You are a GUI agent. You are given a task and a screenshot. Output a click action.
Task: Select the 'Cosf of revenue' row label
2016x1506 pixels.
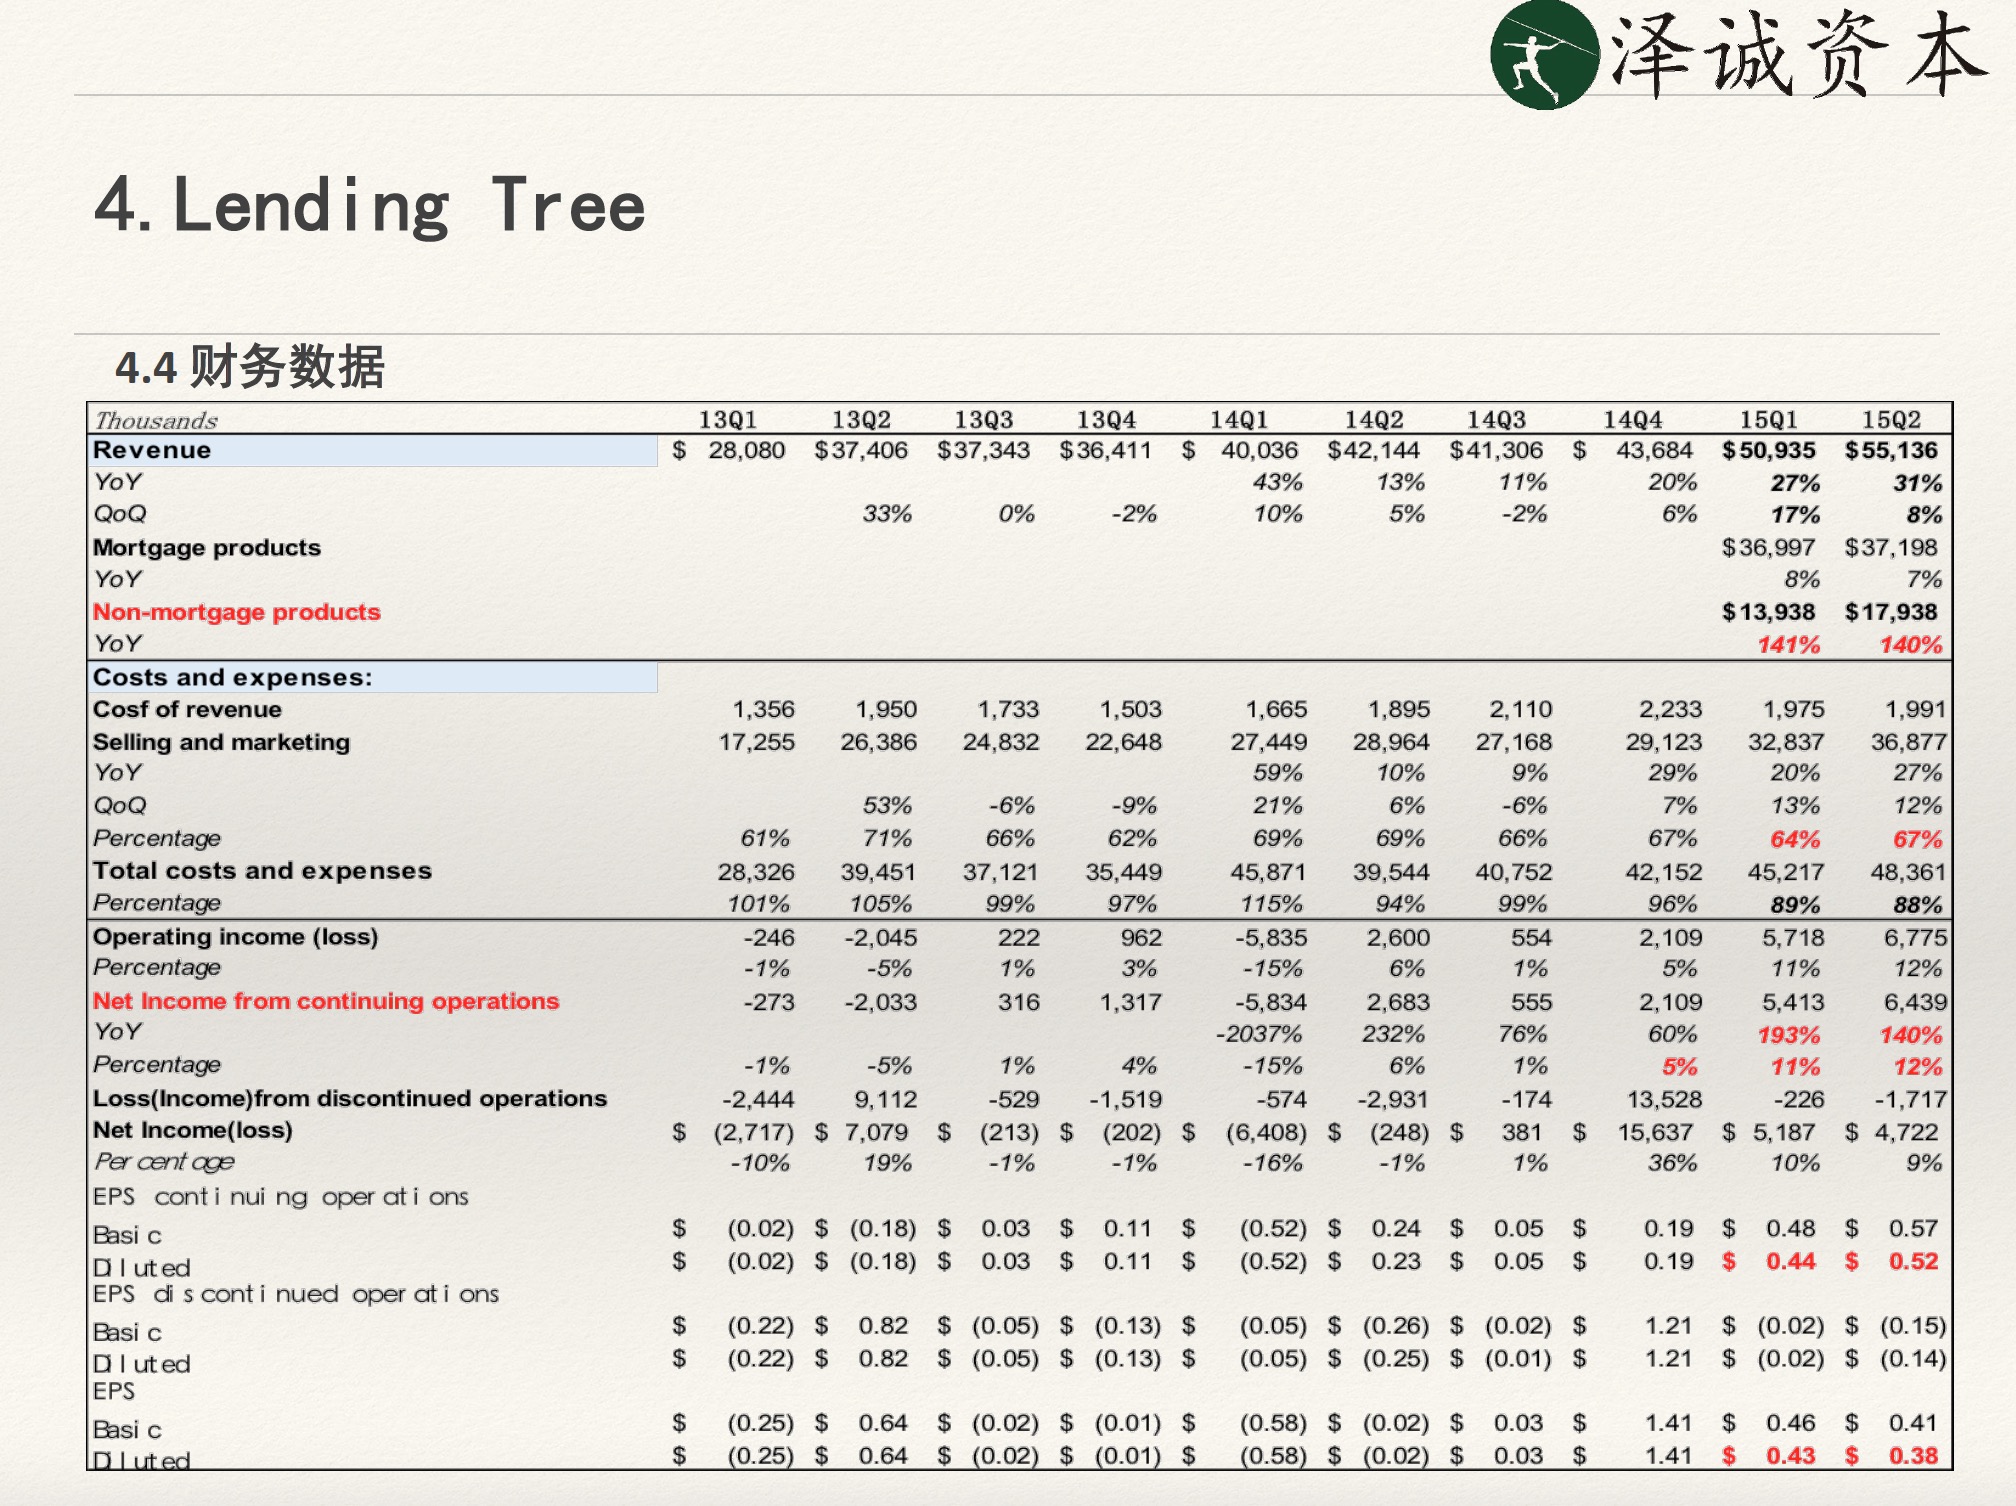click(x=187, y=709)
